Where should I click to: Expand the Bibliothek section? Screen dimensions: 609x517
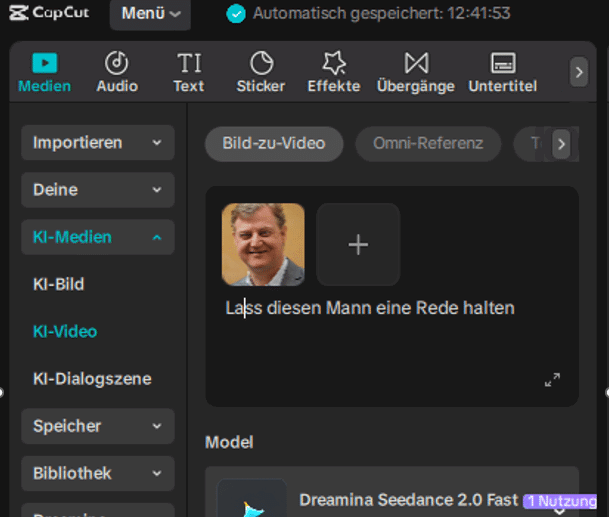[98, 473]
